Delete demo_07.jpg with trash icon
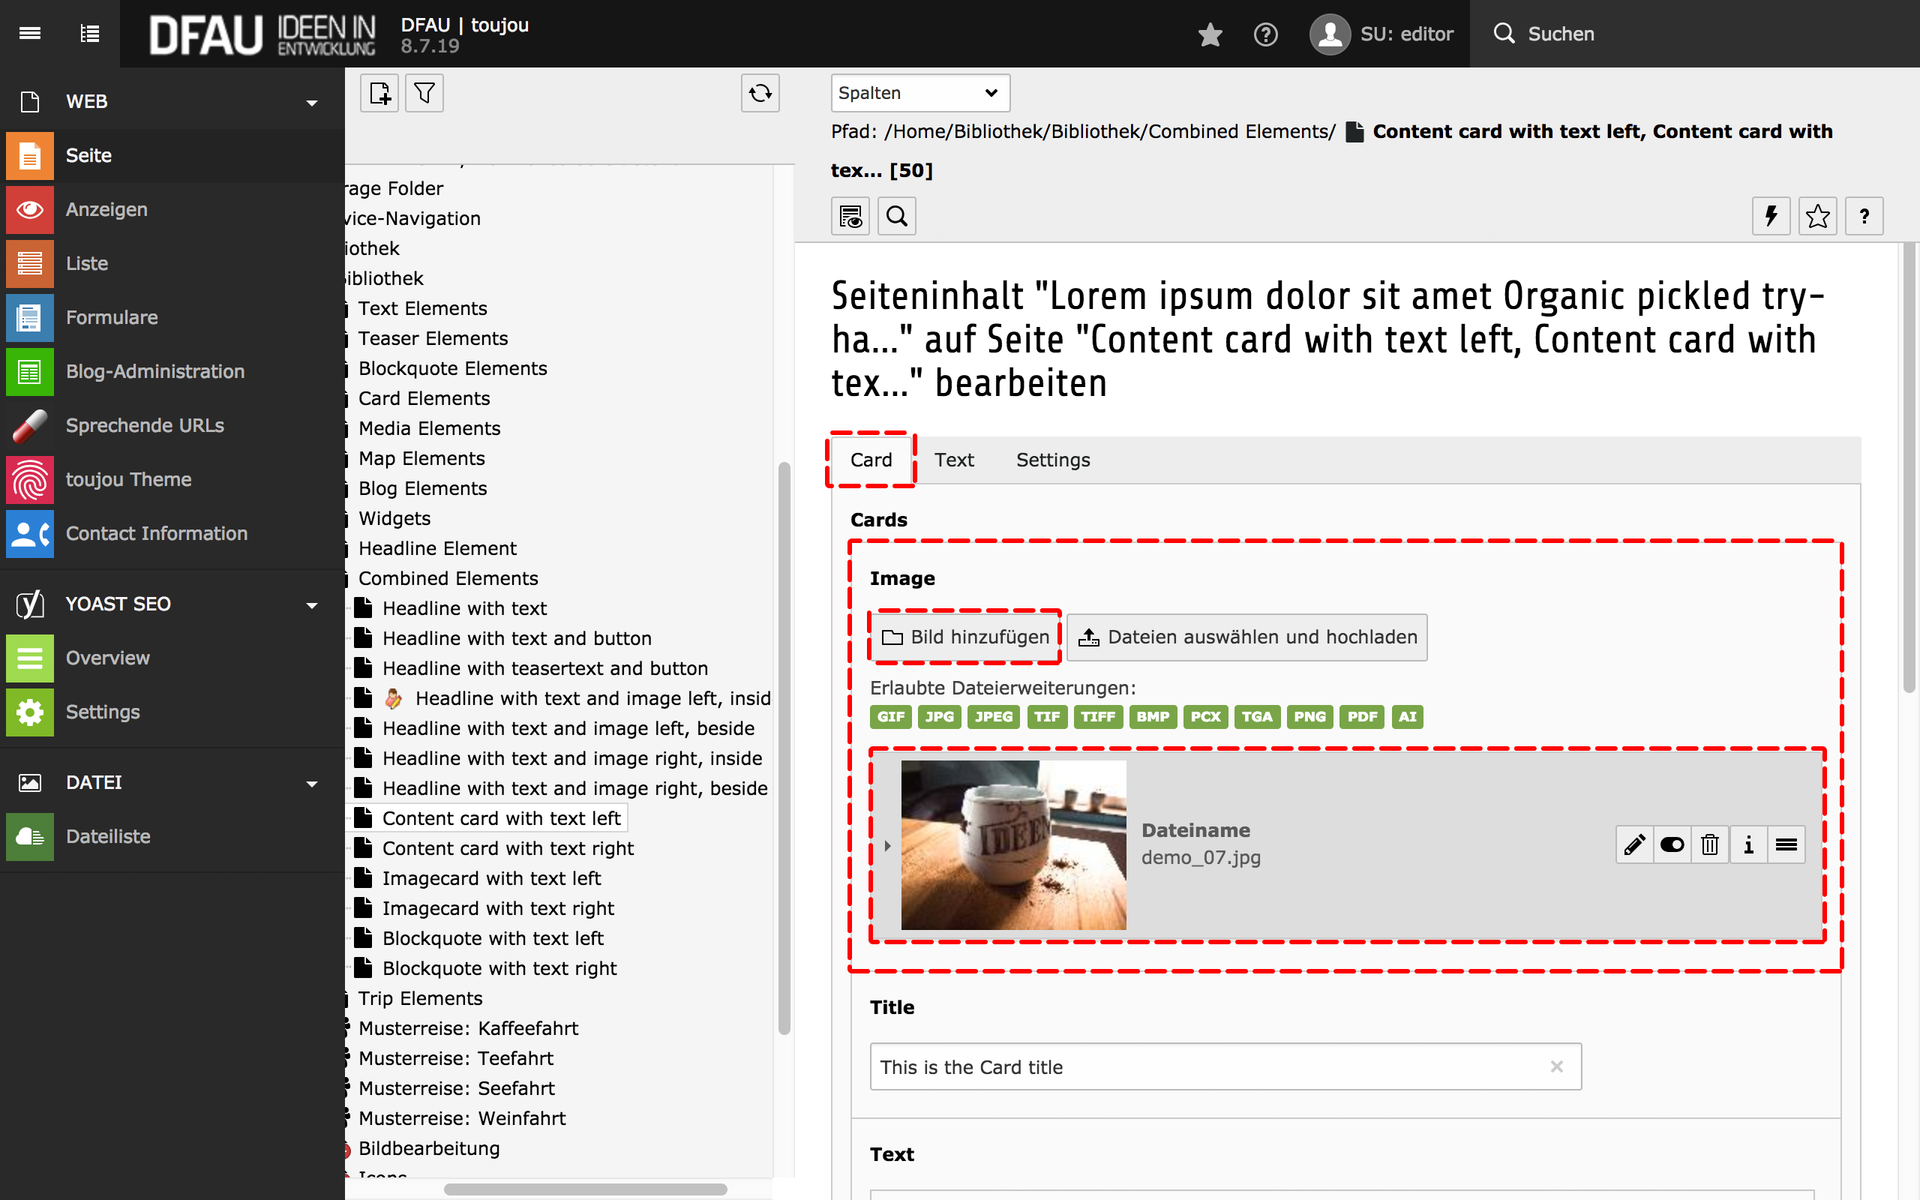 [1710, 845]
